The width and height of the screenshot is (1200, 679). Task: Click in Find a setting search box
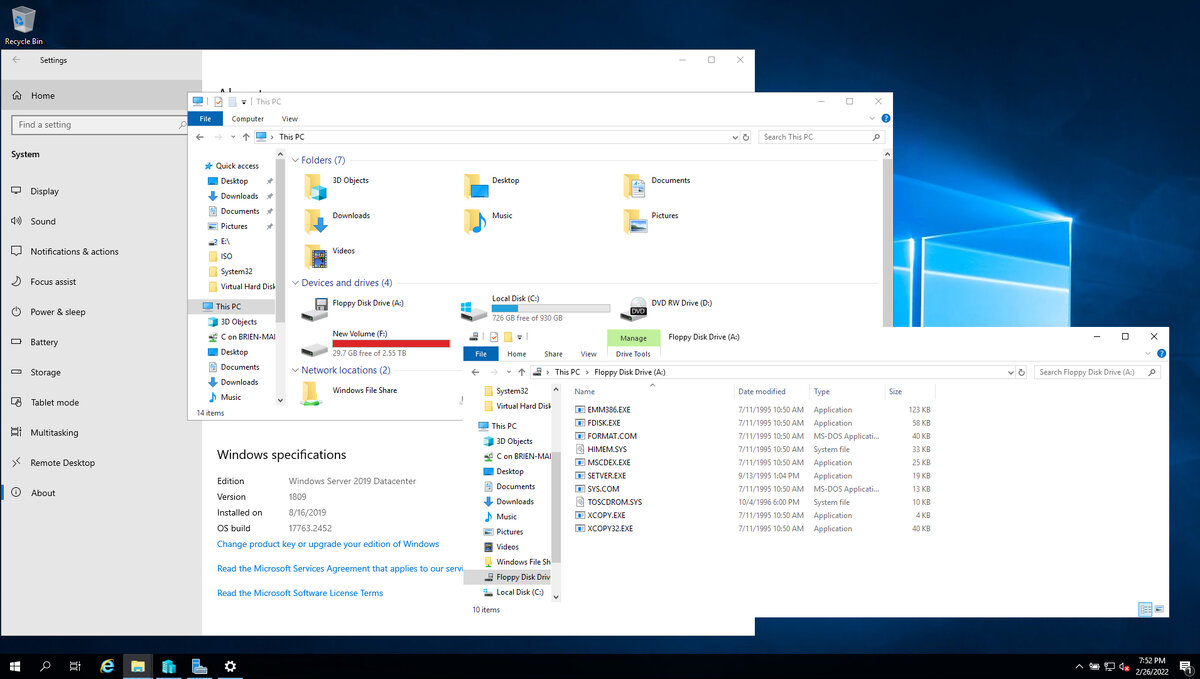[x=100, y=125]
